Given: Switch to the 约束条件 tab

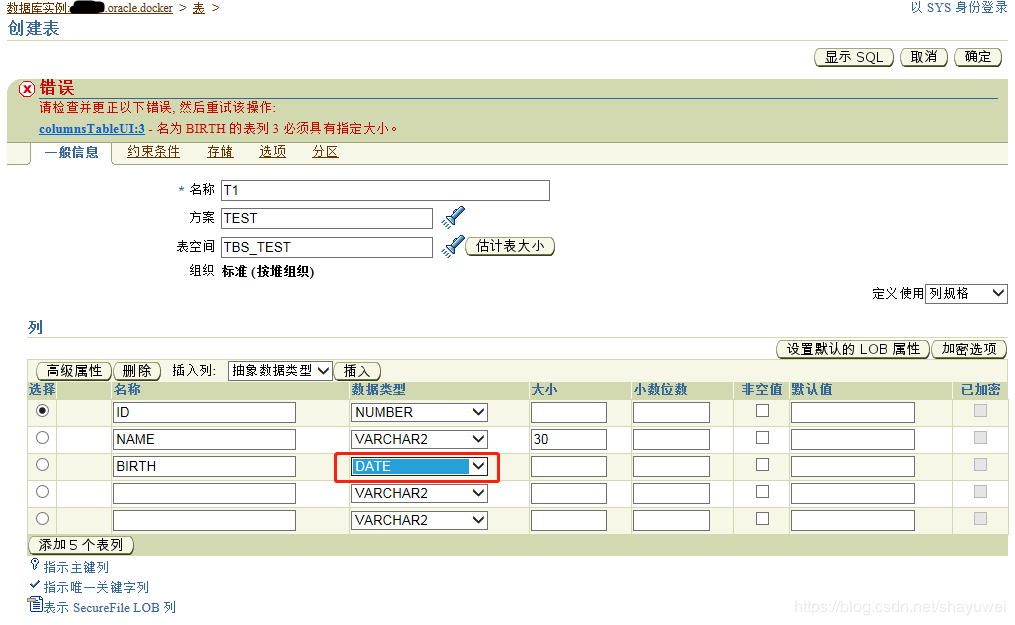Looking at the screenshot, I should pyautogui.click(x=153, y=152).
